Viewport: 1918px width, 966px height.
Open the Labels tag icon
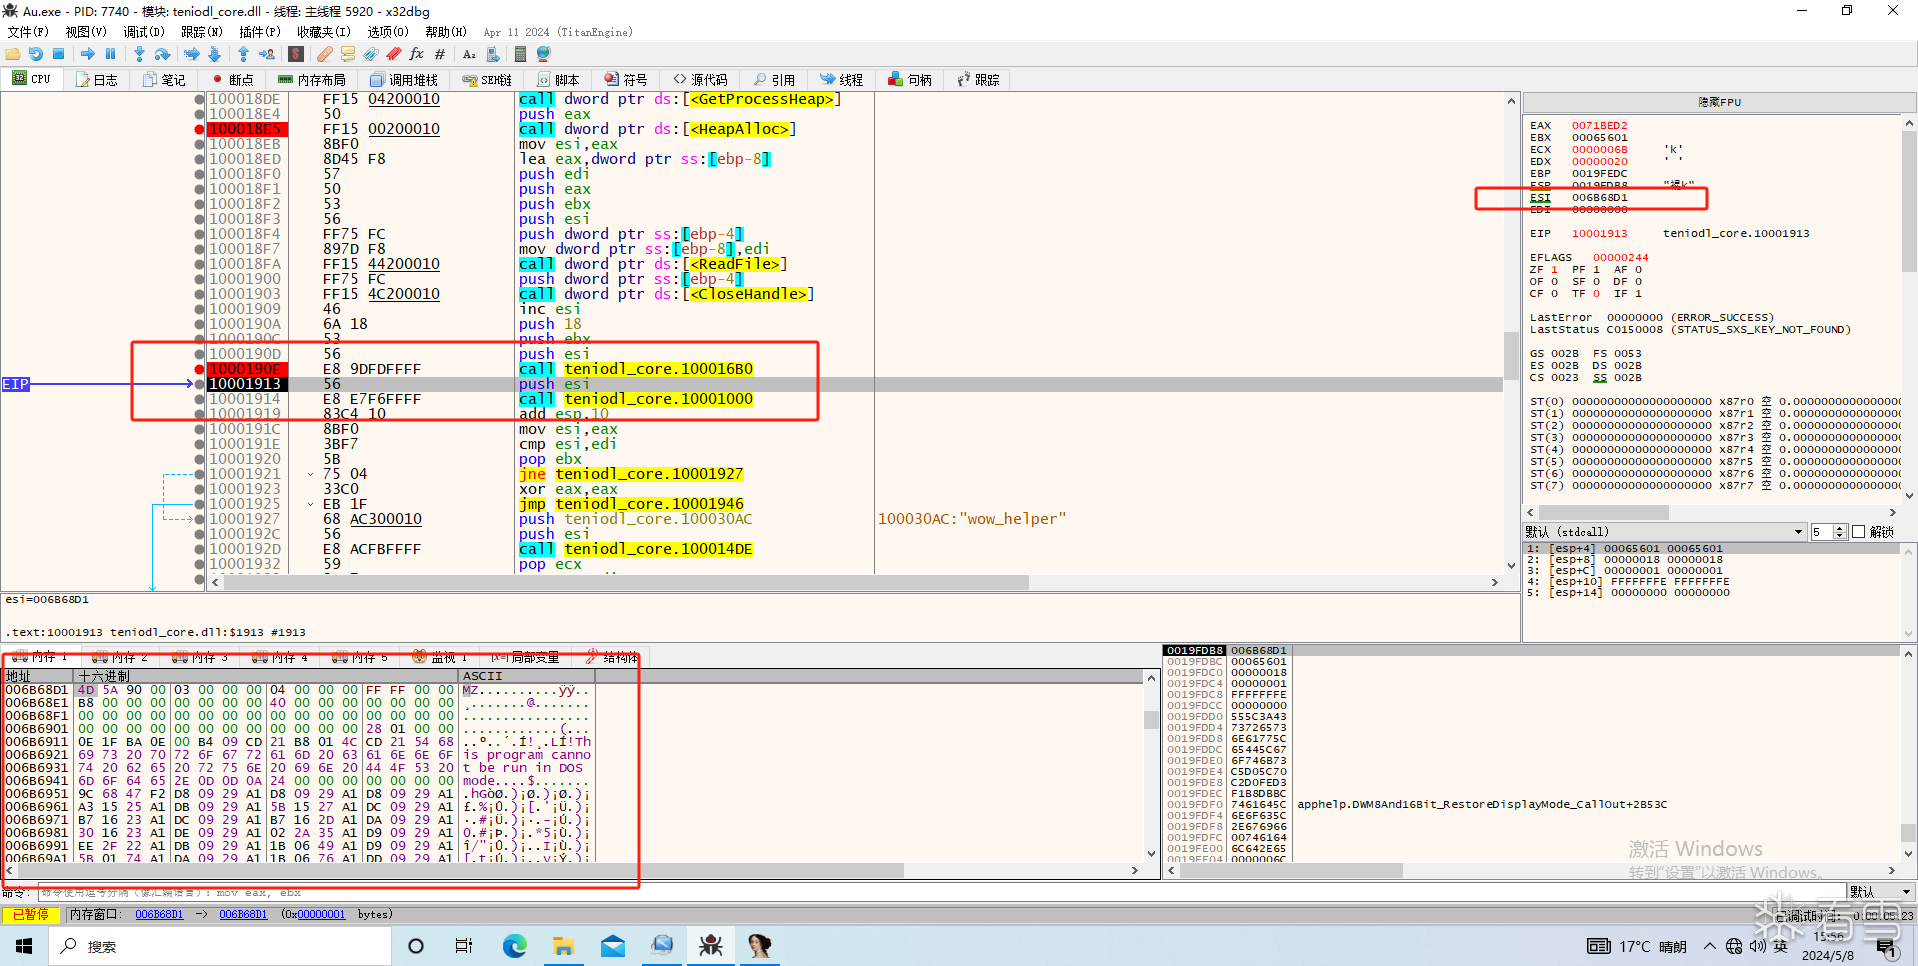[x=371, y=54]
